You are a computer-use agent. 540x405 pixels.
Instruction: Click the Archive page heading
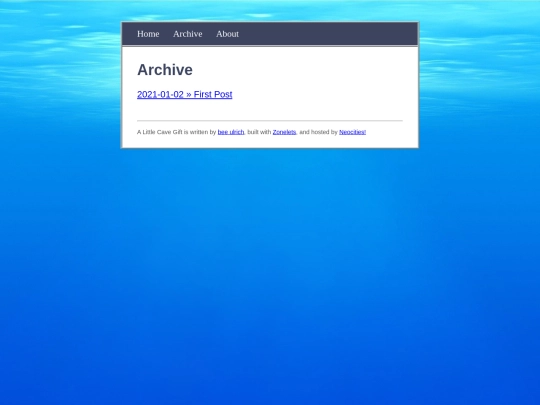point(165,70)
